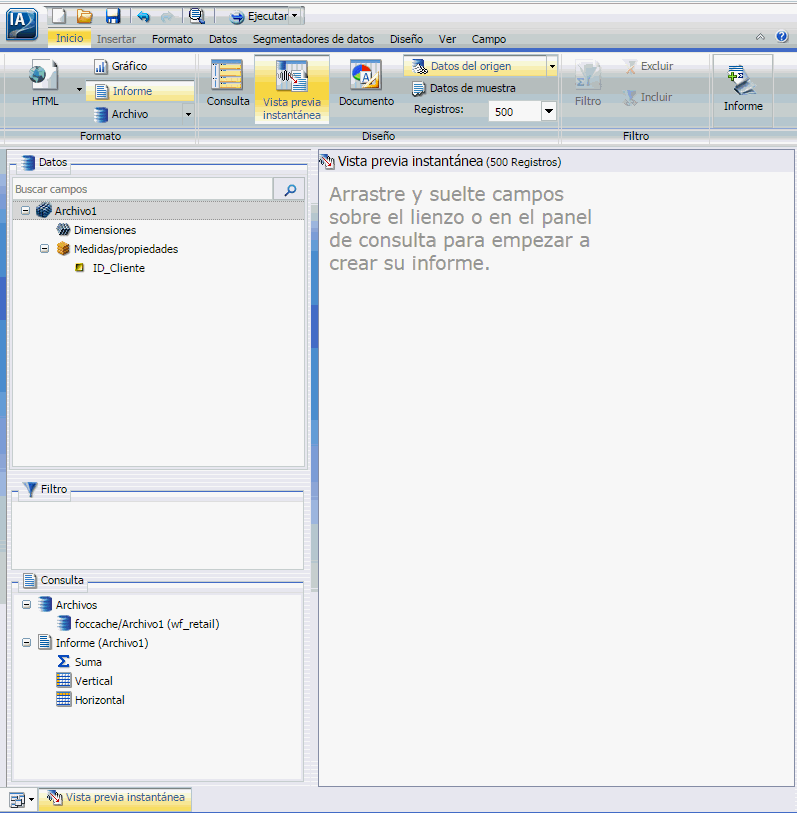Switch to Documento design view
The width and height of the screenshot is (797, 813).
tap(366, 83)
